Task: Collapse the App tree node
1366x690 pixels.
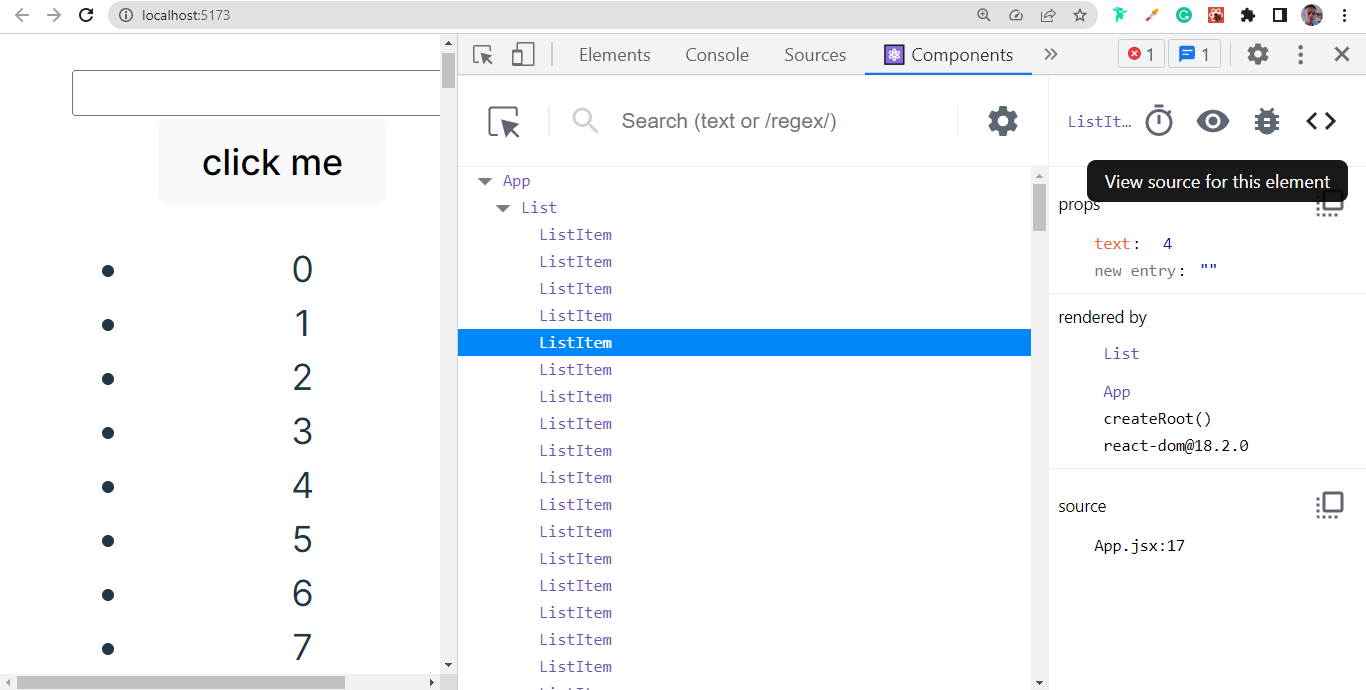Action: (x=485, y=181)
